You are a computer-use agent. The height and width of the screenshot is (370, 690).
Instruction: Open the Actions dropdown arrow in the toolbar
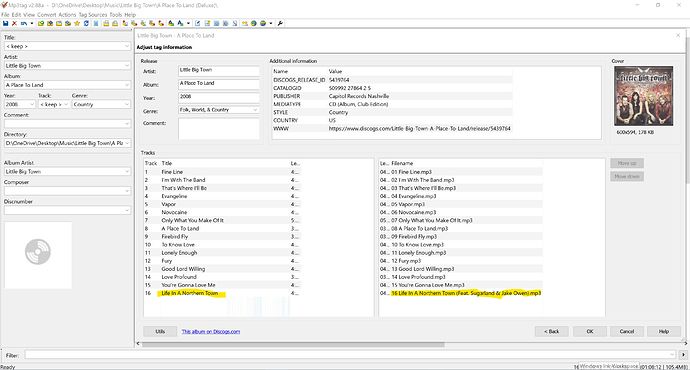188,23
